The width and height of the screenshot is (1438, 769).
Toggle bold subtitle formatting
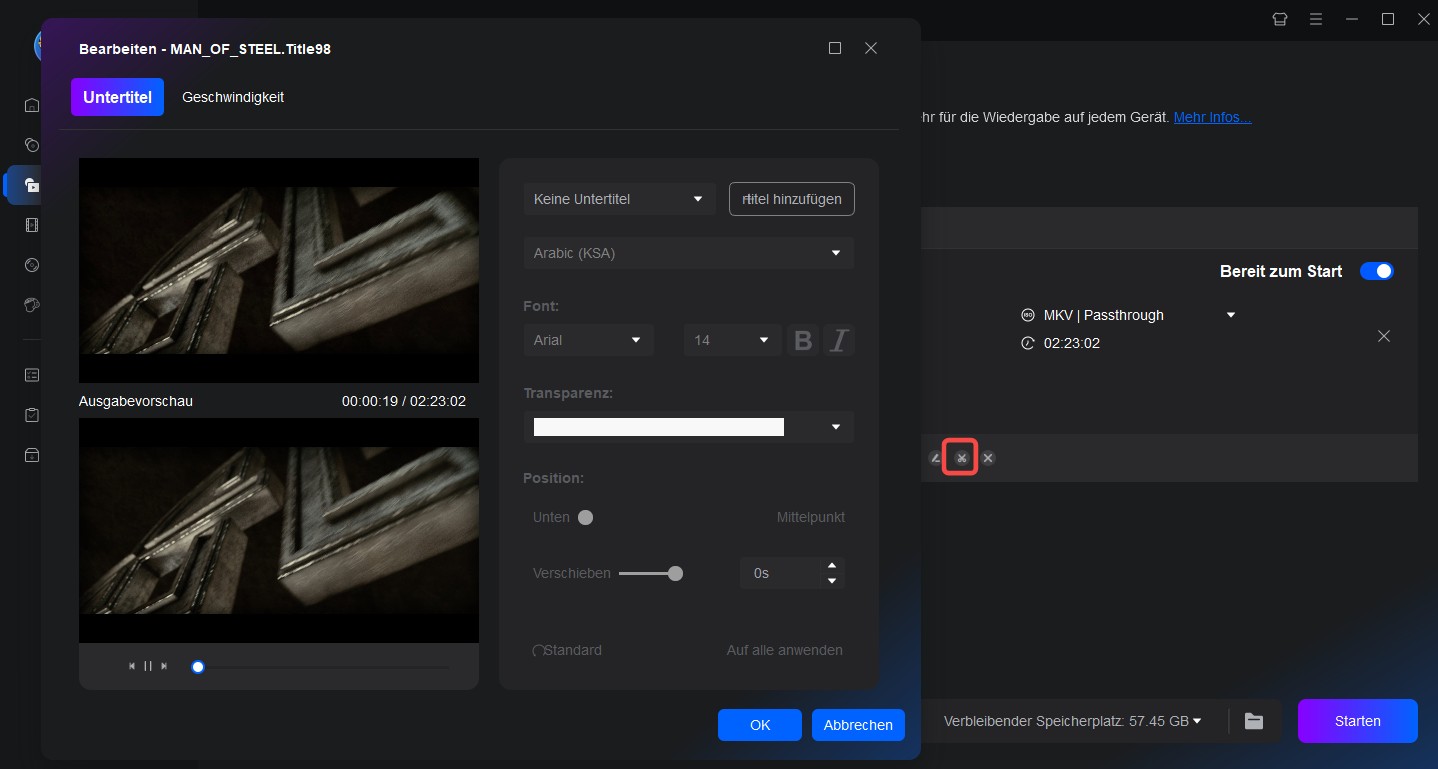click(x=802, y=340)
